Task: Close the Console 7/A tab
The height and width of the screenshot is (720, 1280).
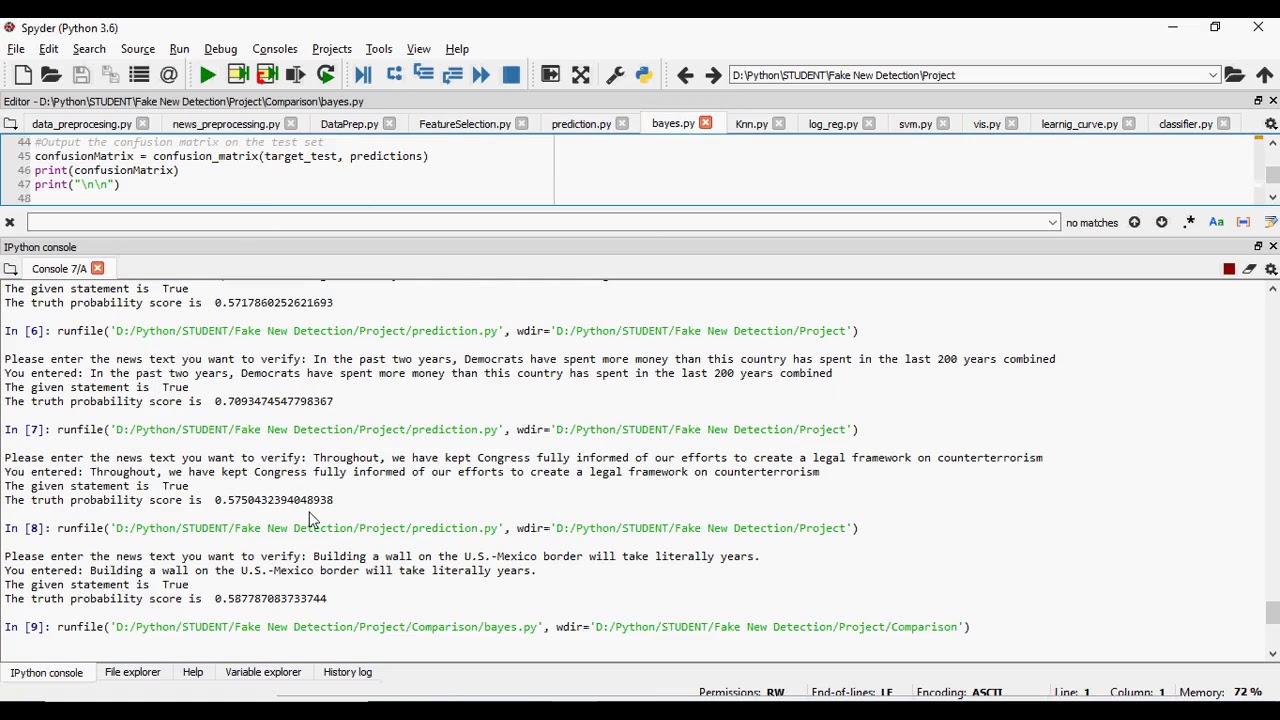Action: click(97, 268)
